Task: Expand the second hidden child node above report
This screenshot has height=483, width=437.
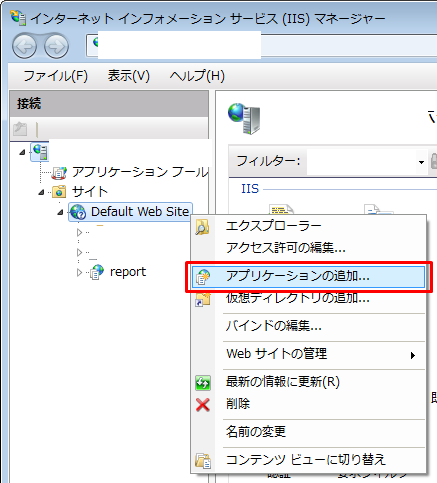Action: (79, 252)
